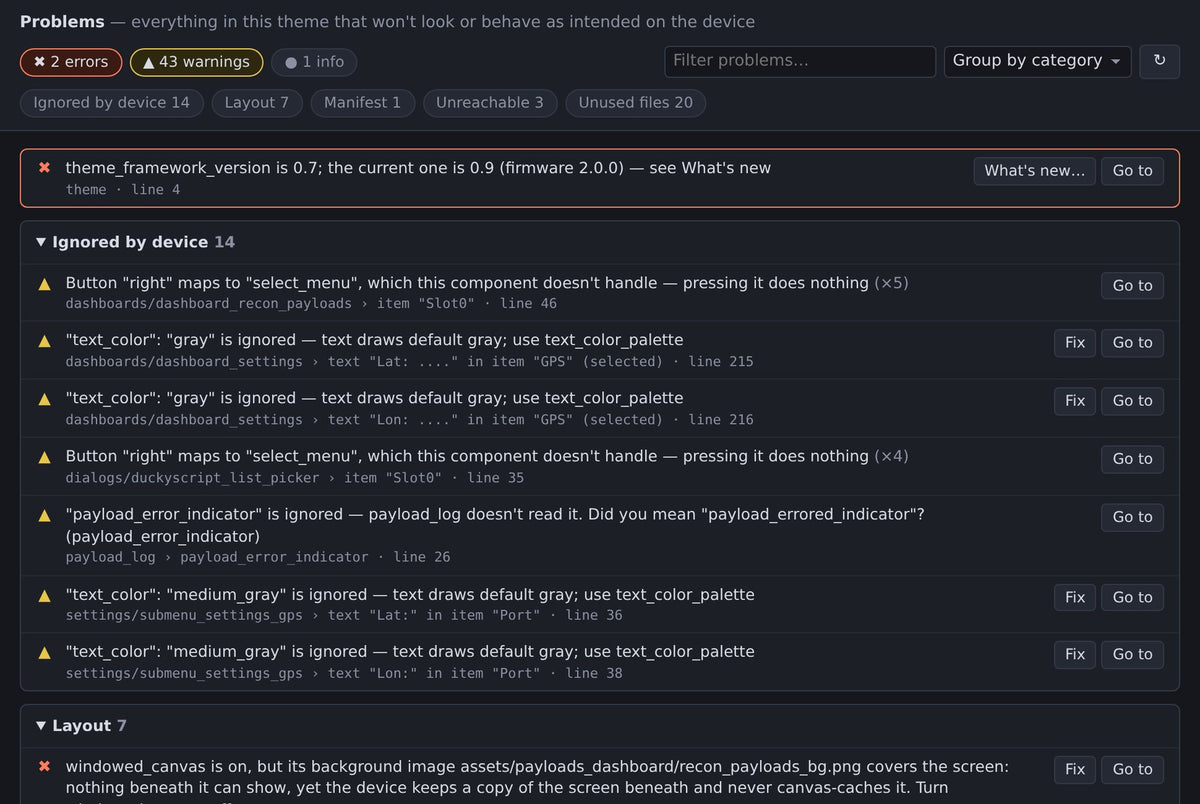The height and width of the screenshot is (804, 1200).
Task: Click Fix for the windowed_canvas error
Action: [x=1075, y=770]
